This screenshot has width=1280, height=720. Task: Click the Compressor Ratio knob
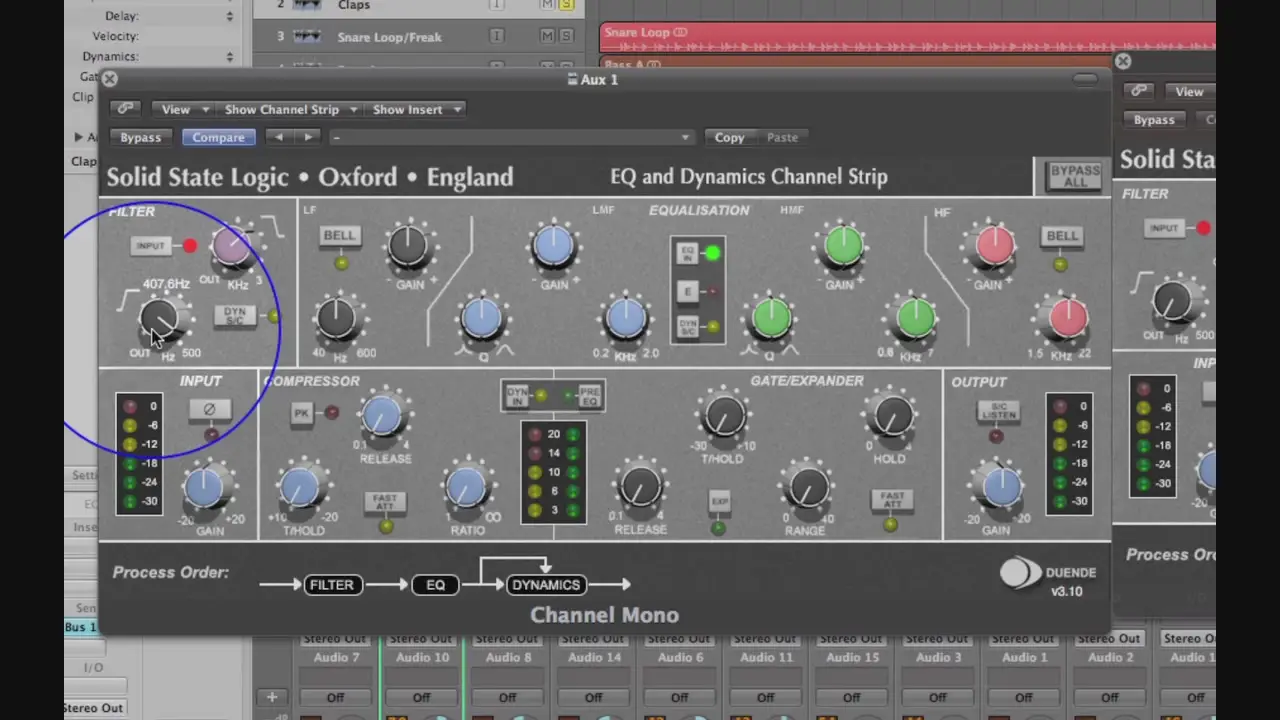click(x=466, y=489)
